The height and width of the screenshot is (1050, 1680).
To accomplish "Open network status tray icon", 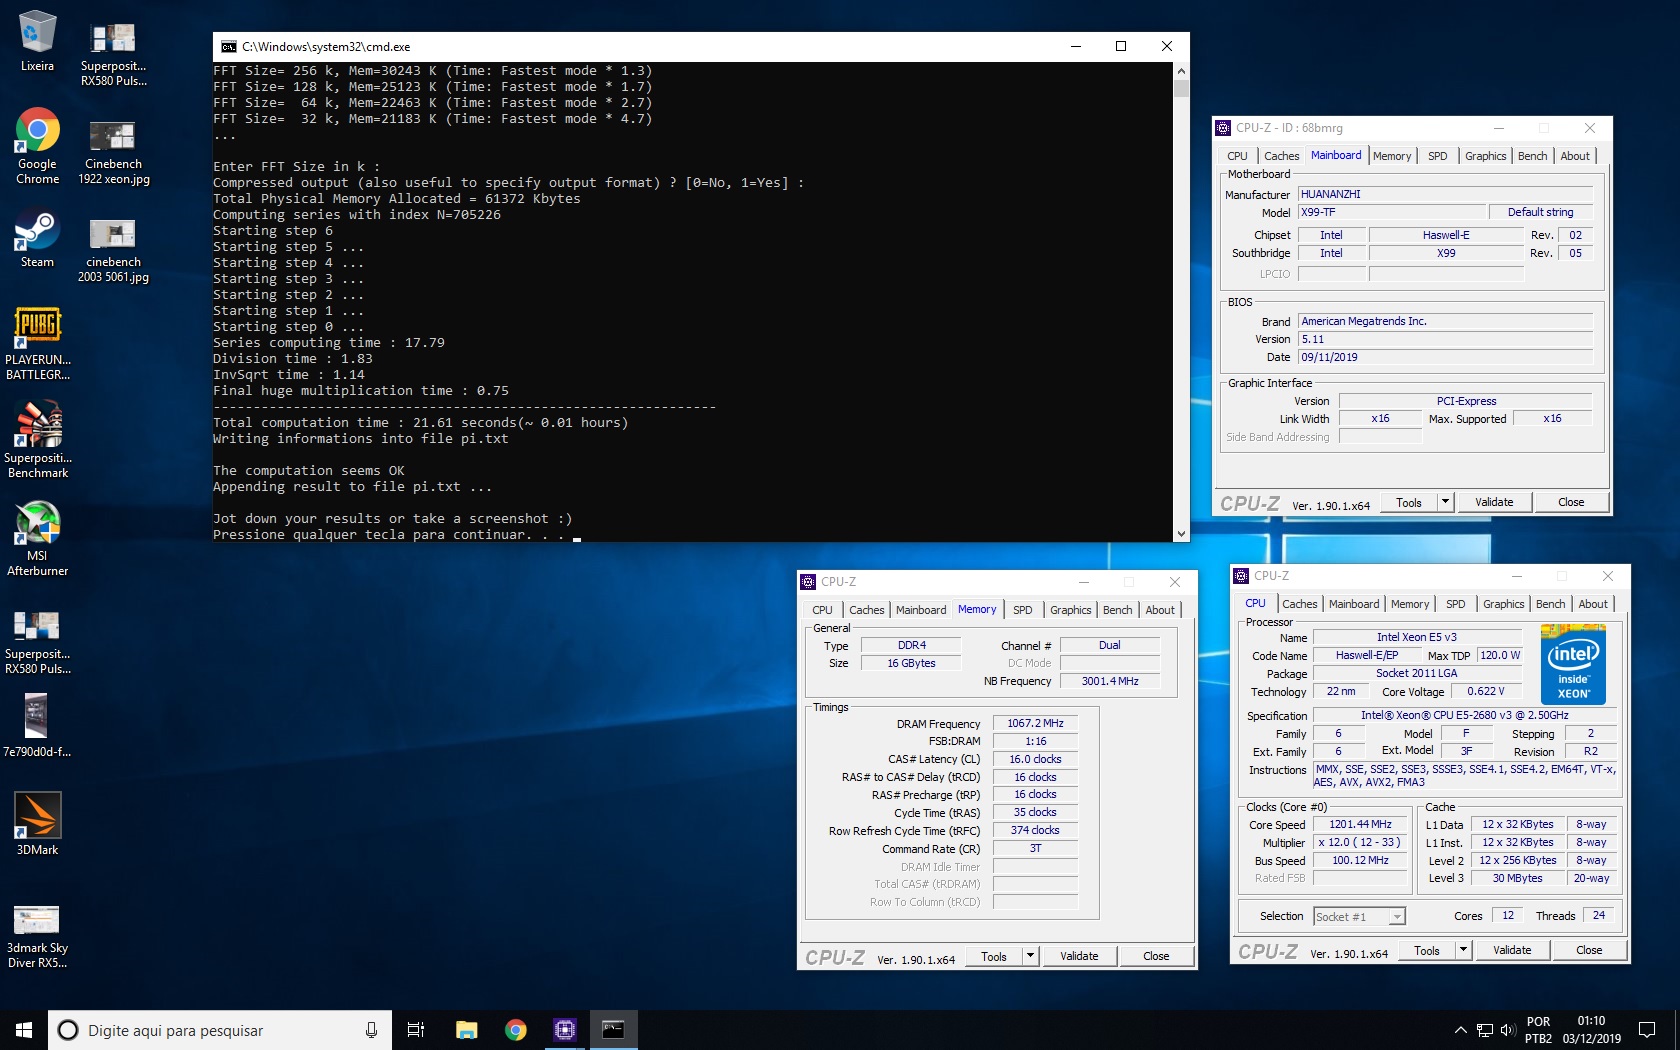I will click(1485, 1030).
